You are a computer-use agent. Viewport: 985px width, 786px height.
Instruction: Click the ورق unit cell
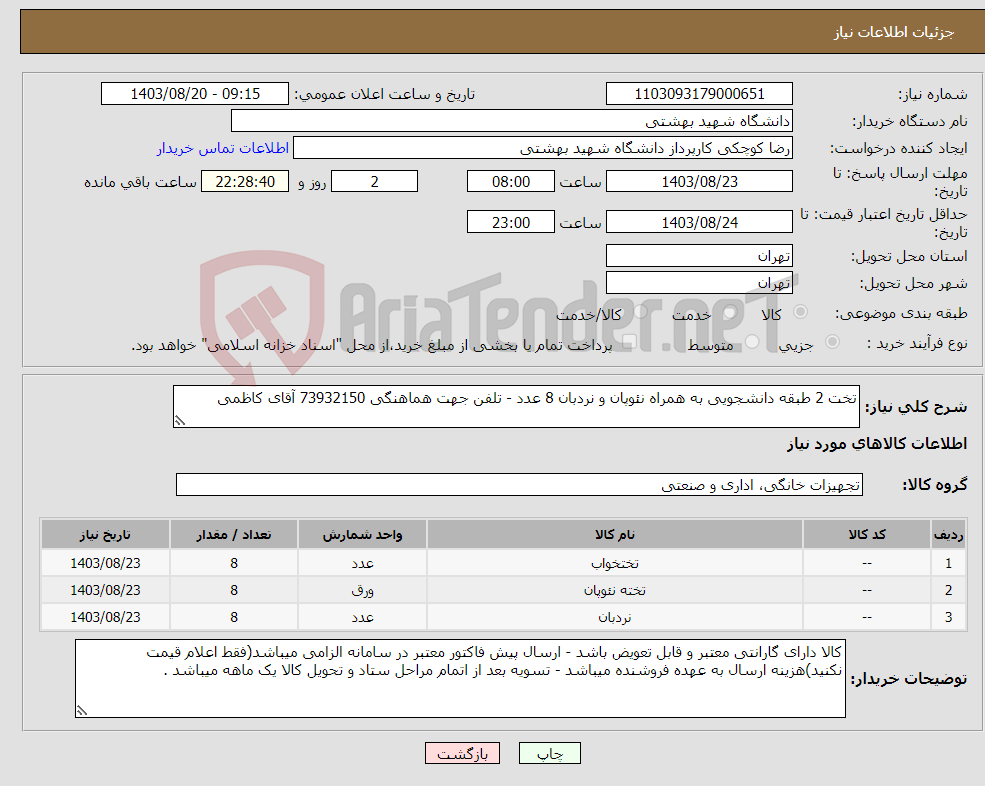(362, 590)
